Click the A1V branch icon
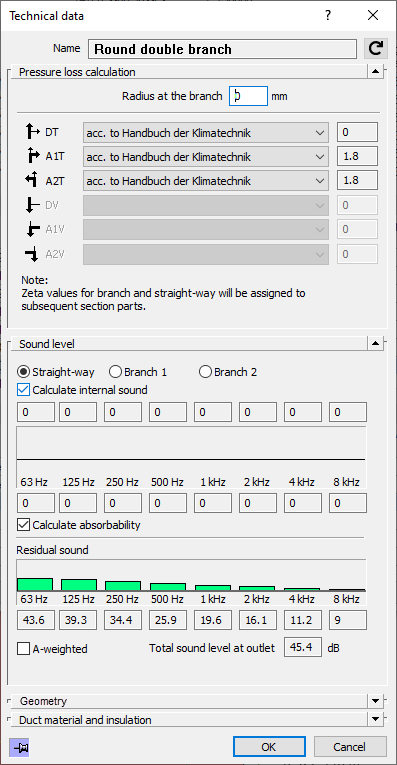Screen dimensions: 397x765 33,230
